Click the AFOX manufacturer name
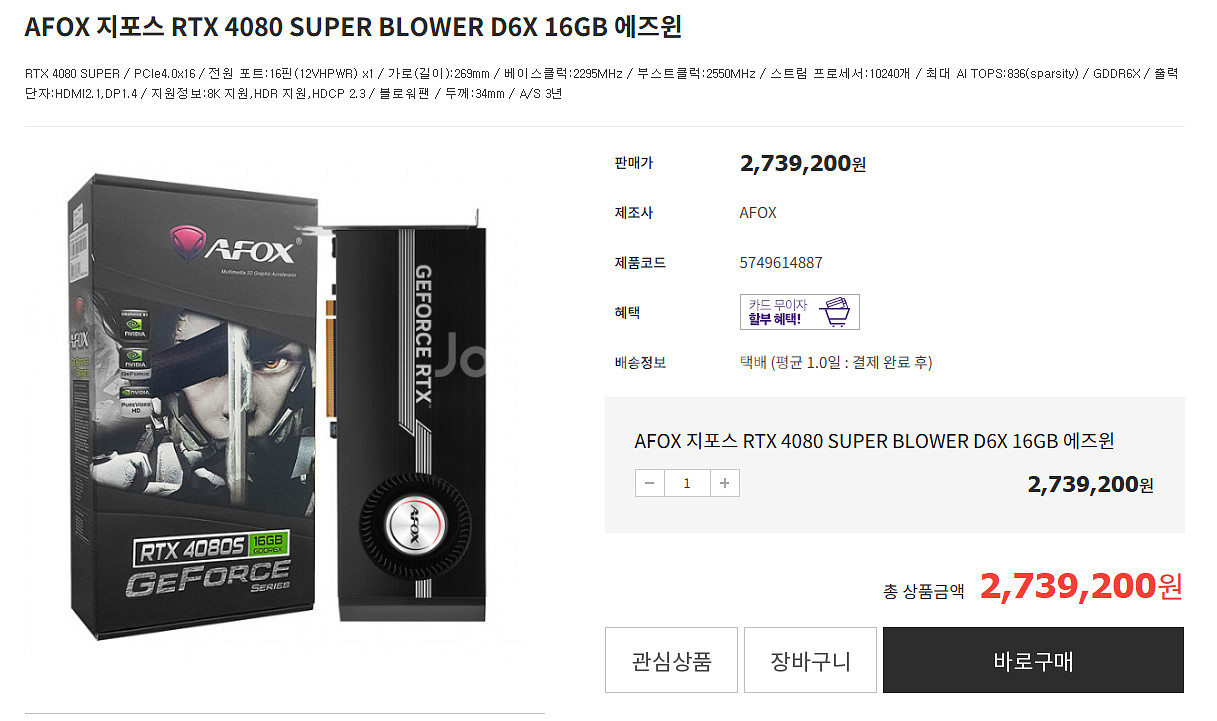1217x721 pixels. (x=758, y=213)
